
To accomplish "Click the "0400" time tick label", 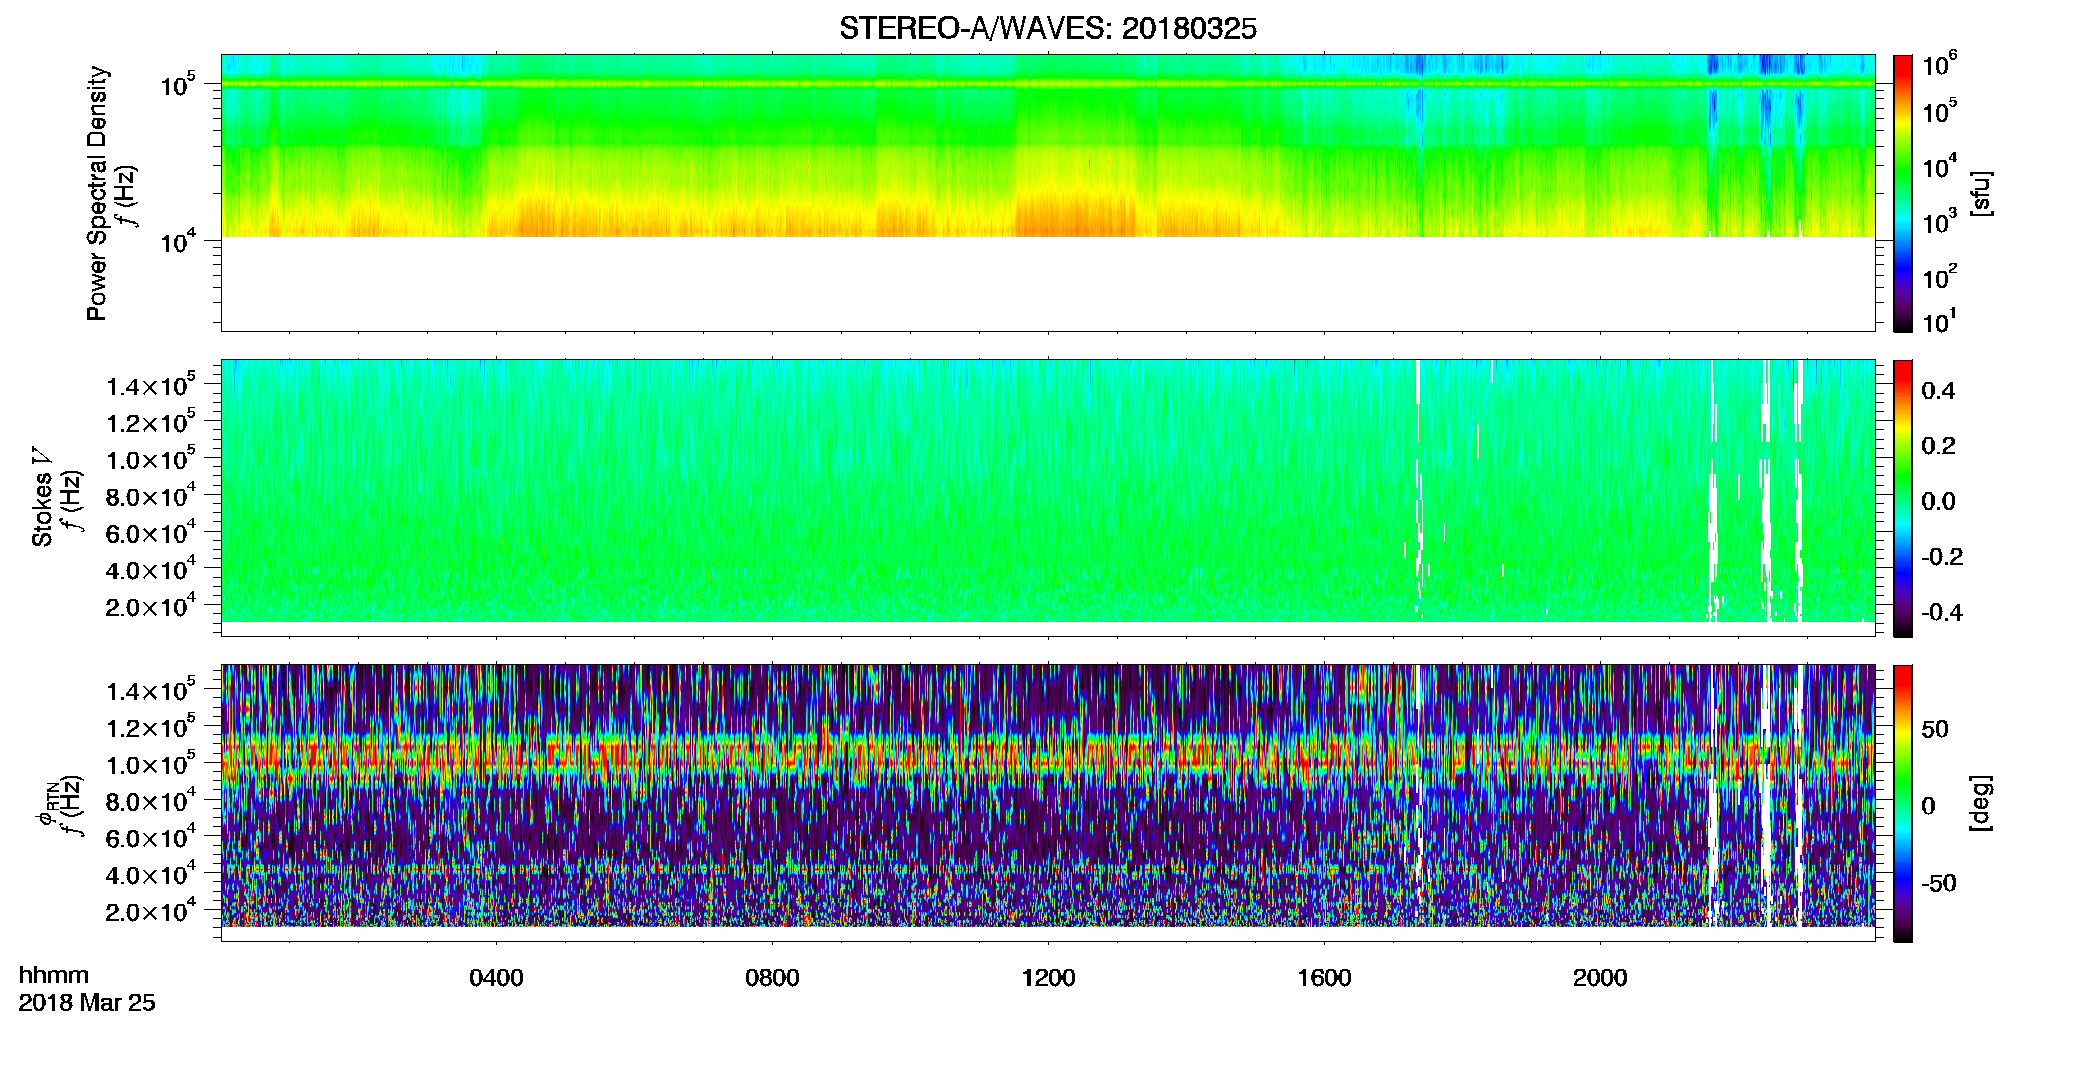I will pyautogui.click(x=496, y=978).
